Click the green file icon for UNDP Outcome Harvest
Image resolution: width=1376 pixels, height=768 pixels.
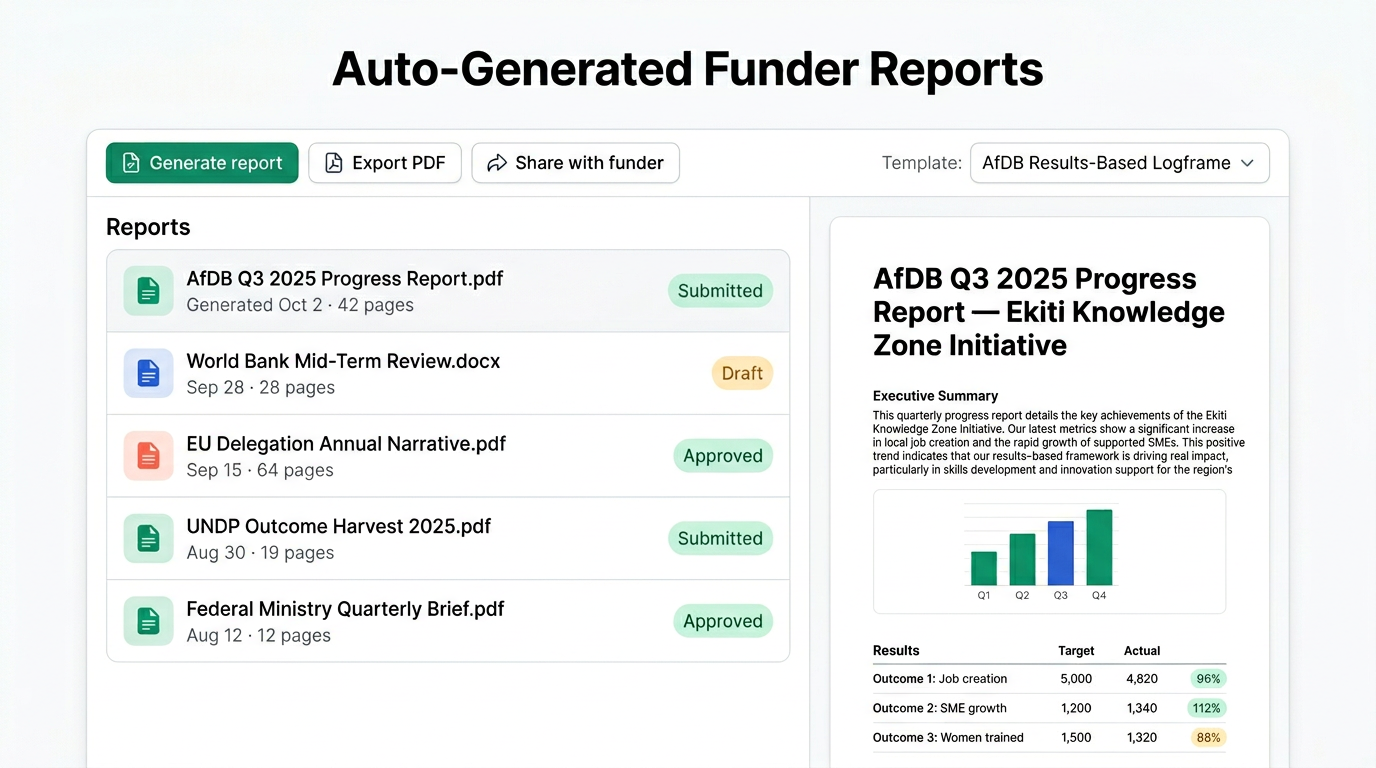(148, 538)
